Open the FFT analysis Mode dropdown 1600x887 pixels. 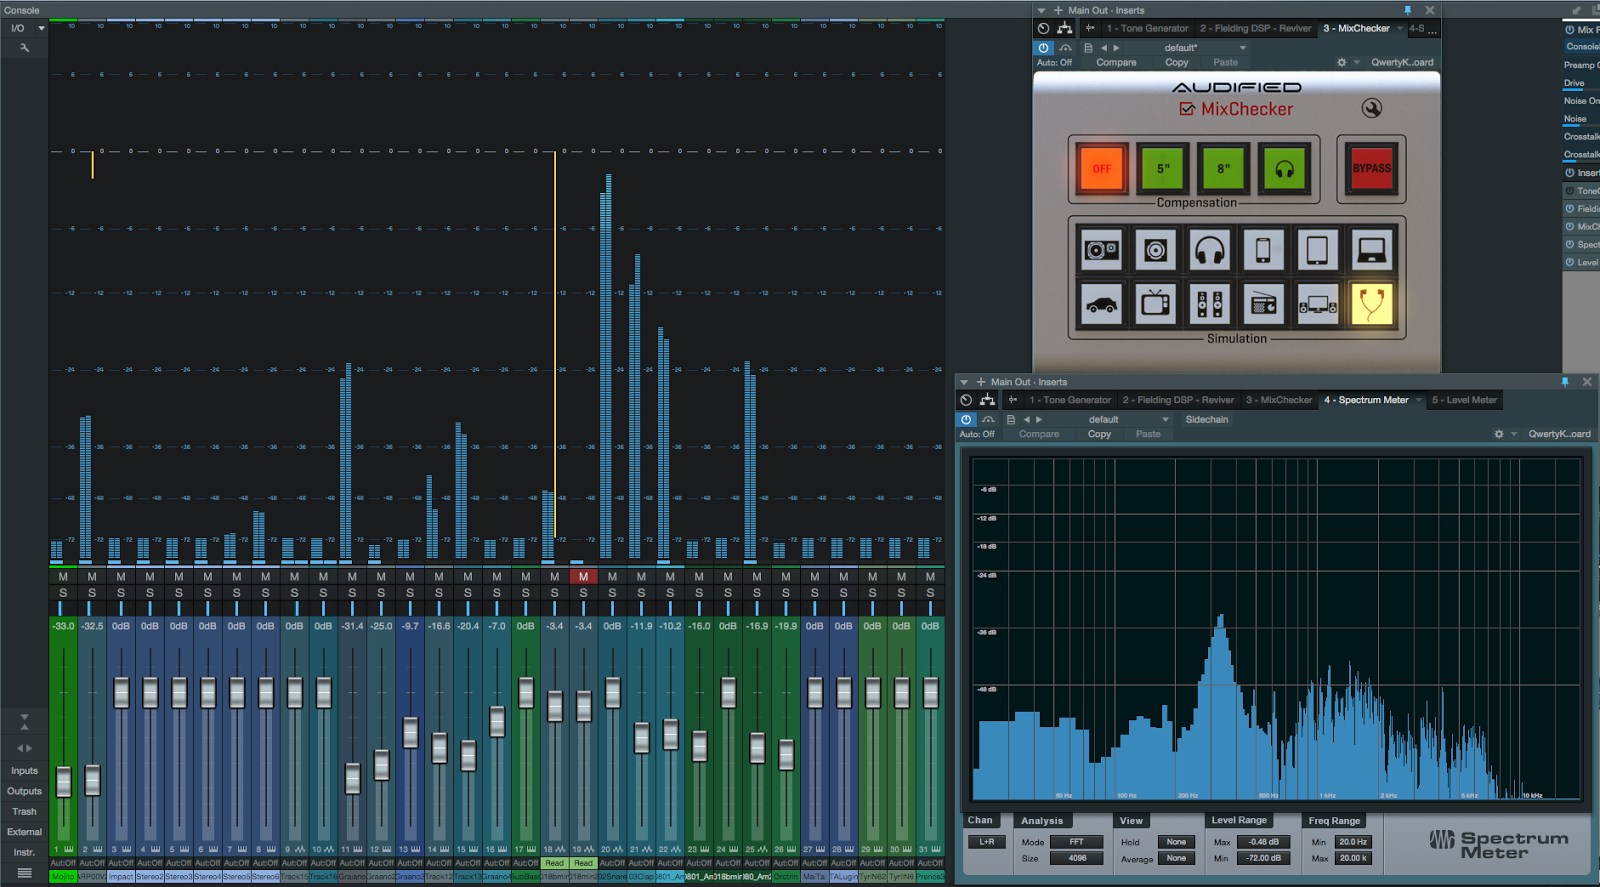[x=1076, y=842]
